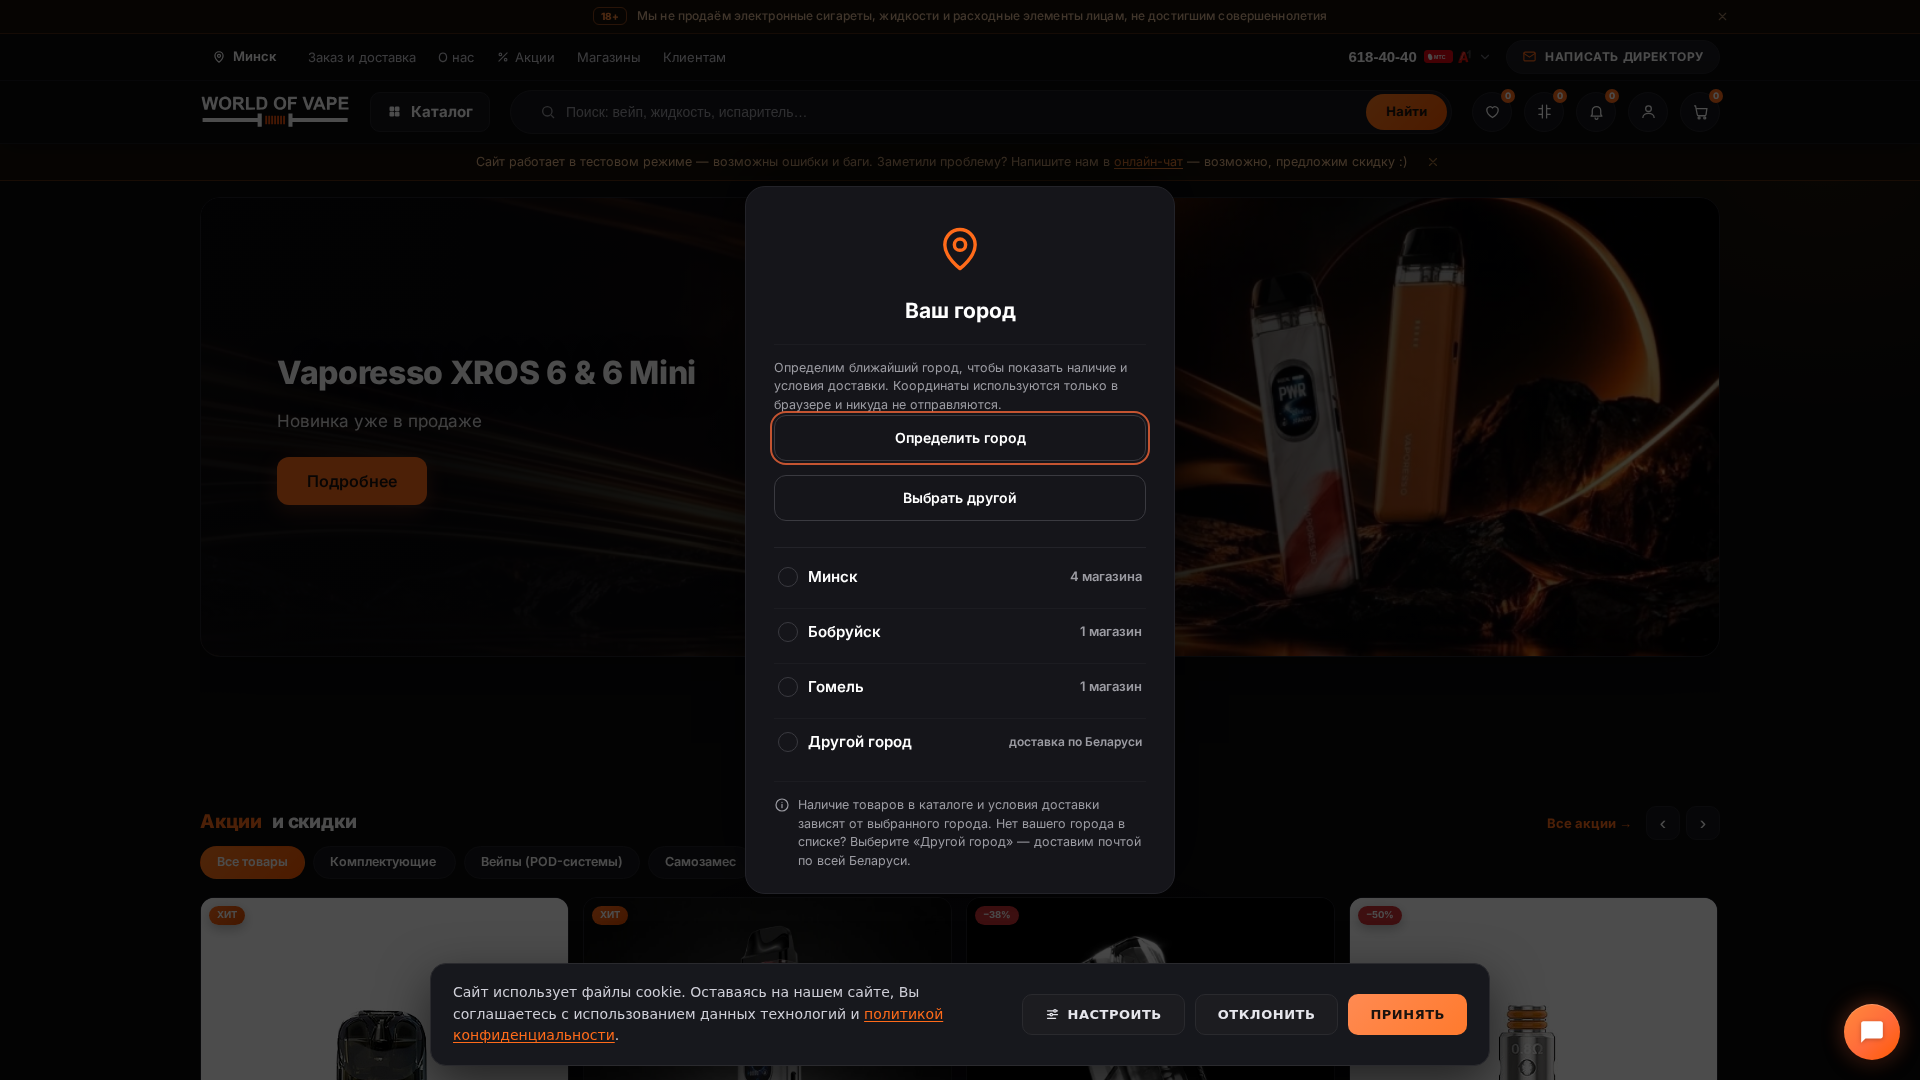
Task: Click Подробнее on the Vaporesso banner
Action: [x=352, y=481]
